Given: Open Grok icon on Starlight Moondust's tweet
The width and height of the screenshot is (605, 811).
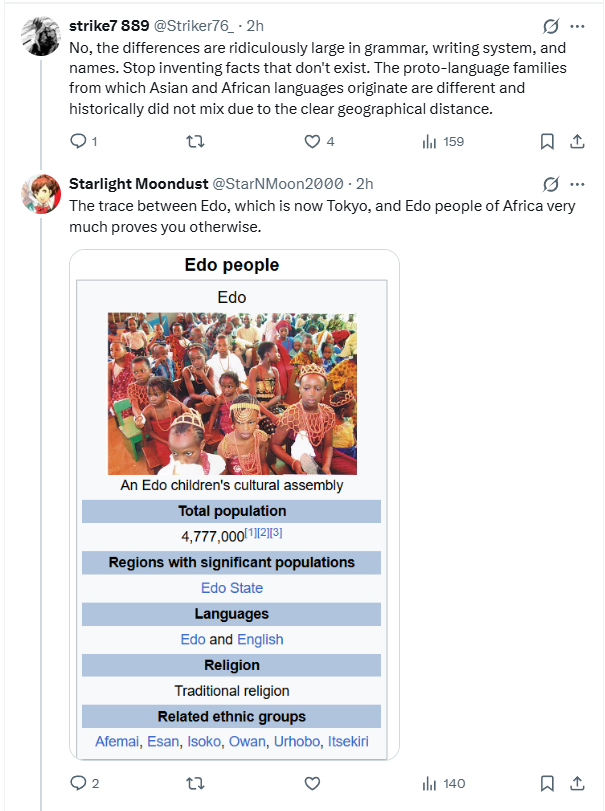Looking at the screenshot, I should 551,184.
